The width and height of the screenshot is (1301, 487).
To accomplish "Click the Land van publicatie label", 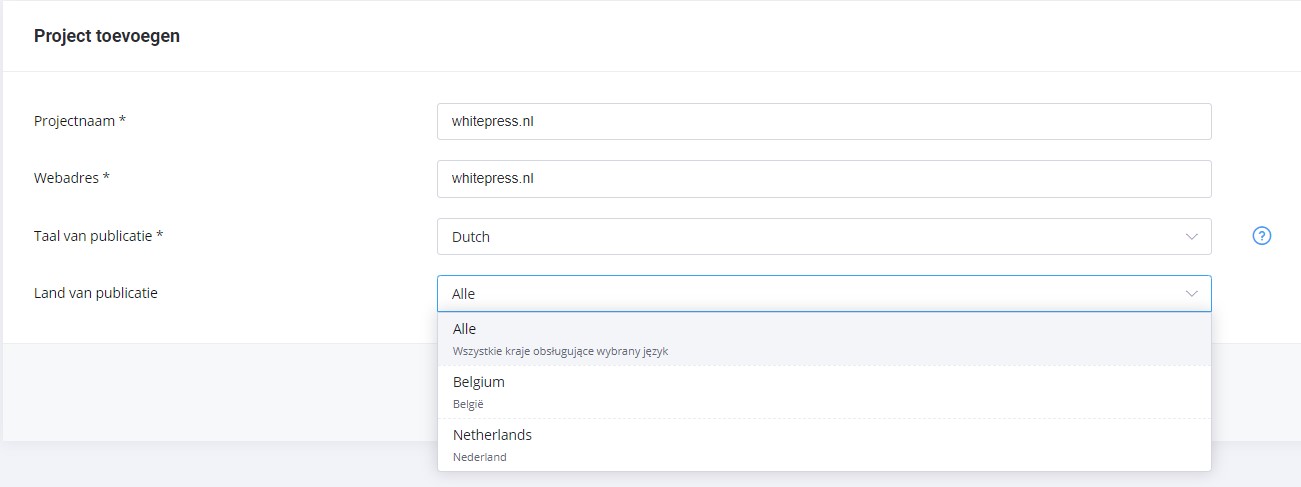I will 96,294.
